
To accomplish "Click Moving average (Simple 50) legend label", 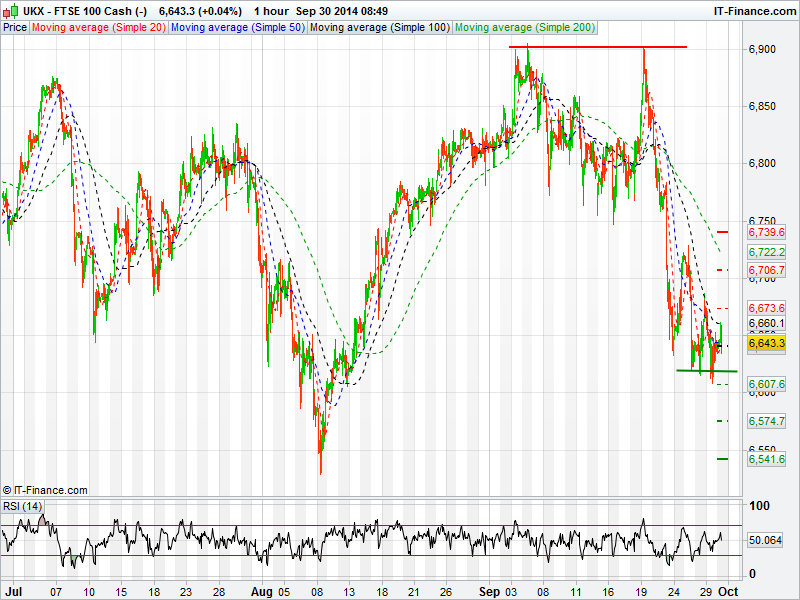I will [237, 27].
